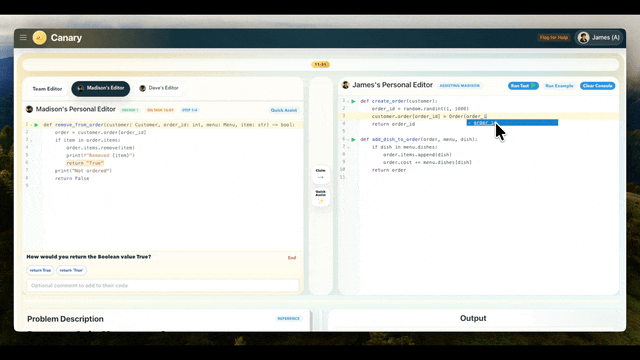
Task: Run remove_from_order with its green play arrow
Action: coord(36,125)
